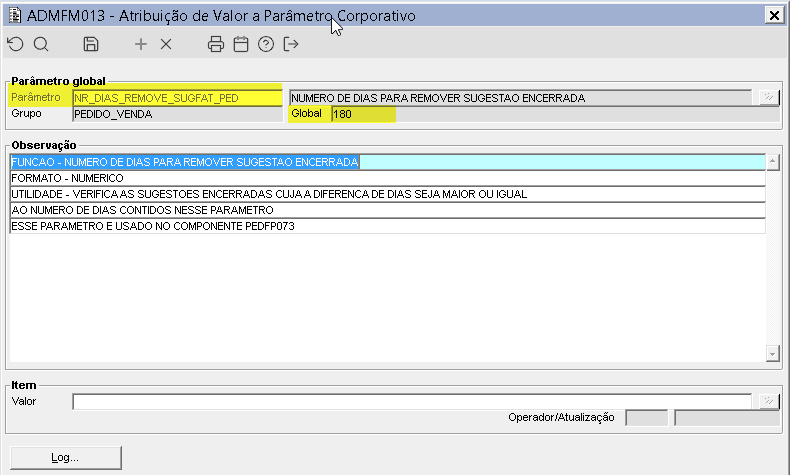Click the first Operador/Atualização field
This screenshot has height=475, width=790.
(x=646, y=418)
